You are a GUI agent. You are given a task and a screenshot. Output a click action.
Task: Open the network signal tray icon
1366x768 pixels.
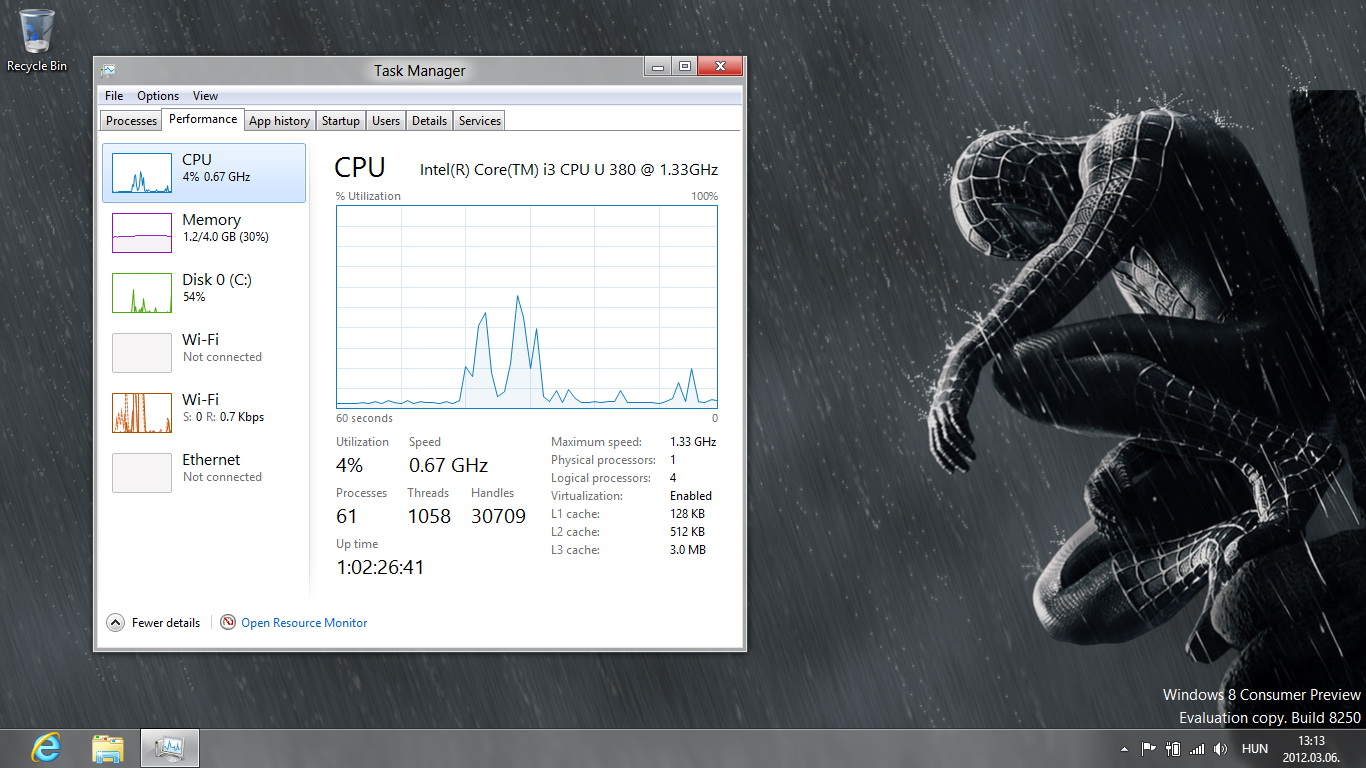pyautogui.click(x=1197, y=748)
